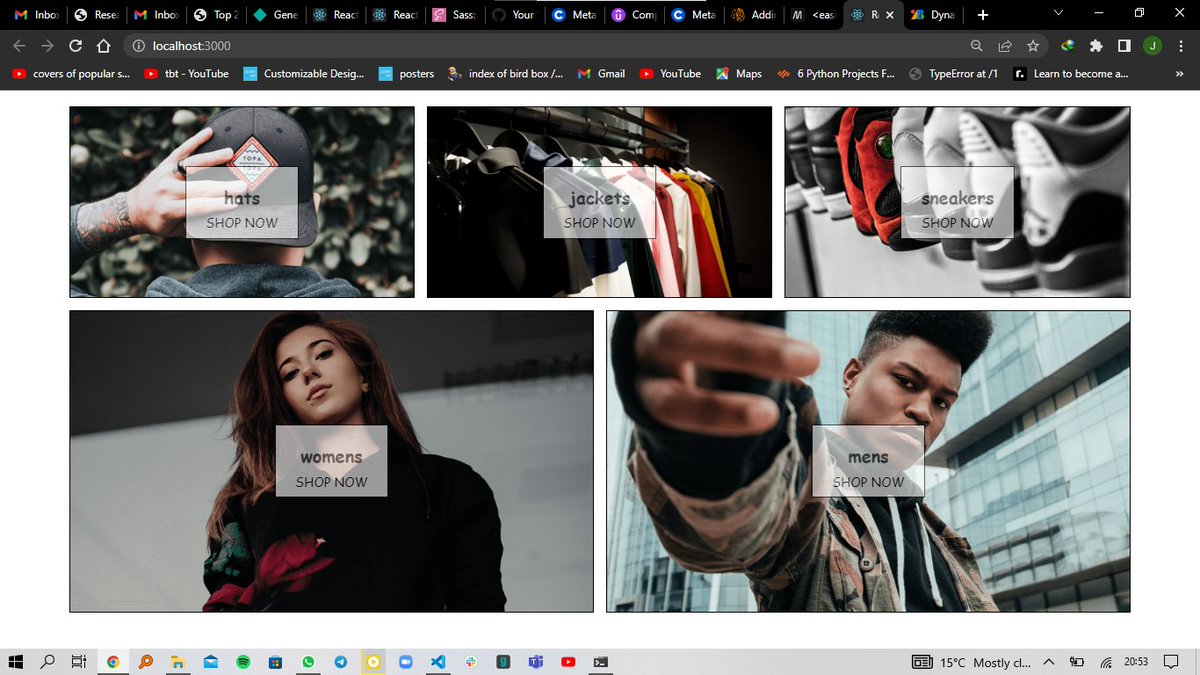Viewport: 1200px width, 675px height.
Task: Open the Mail app on the taskbar
Action: pyautogui.click(x=210, y=662)
